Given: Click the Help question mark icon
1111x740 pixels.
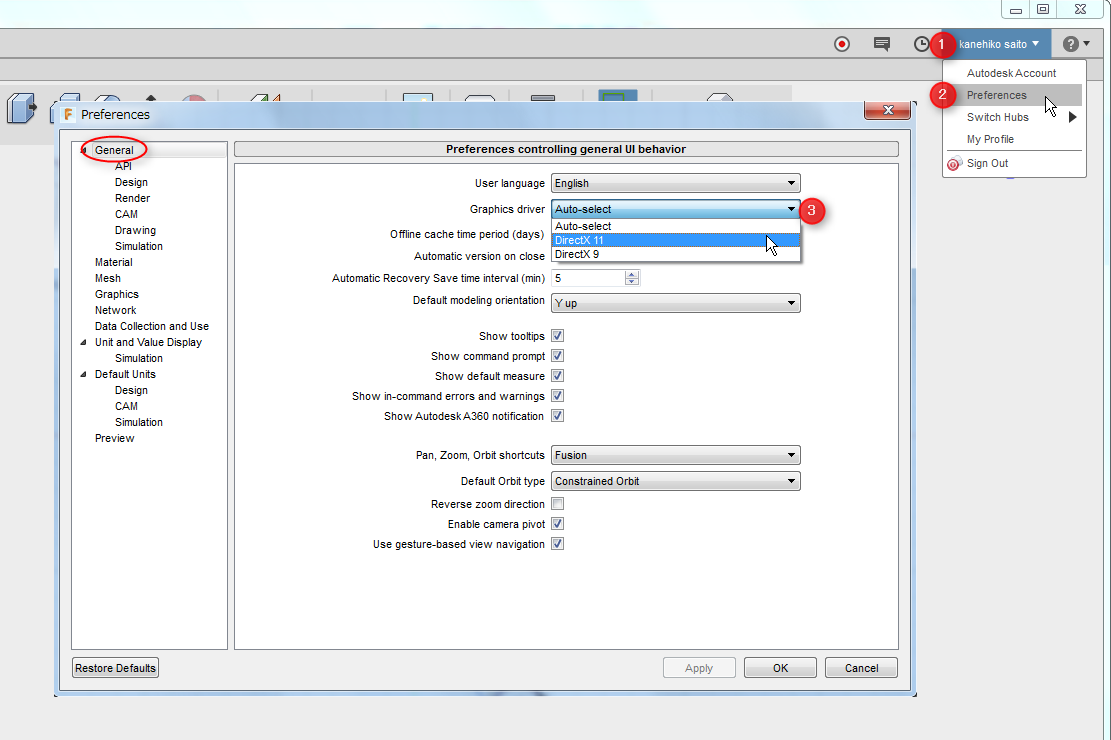Looking at the screenshot, I should (x=1070, y=44).
